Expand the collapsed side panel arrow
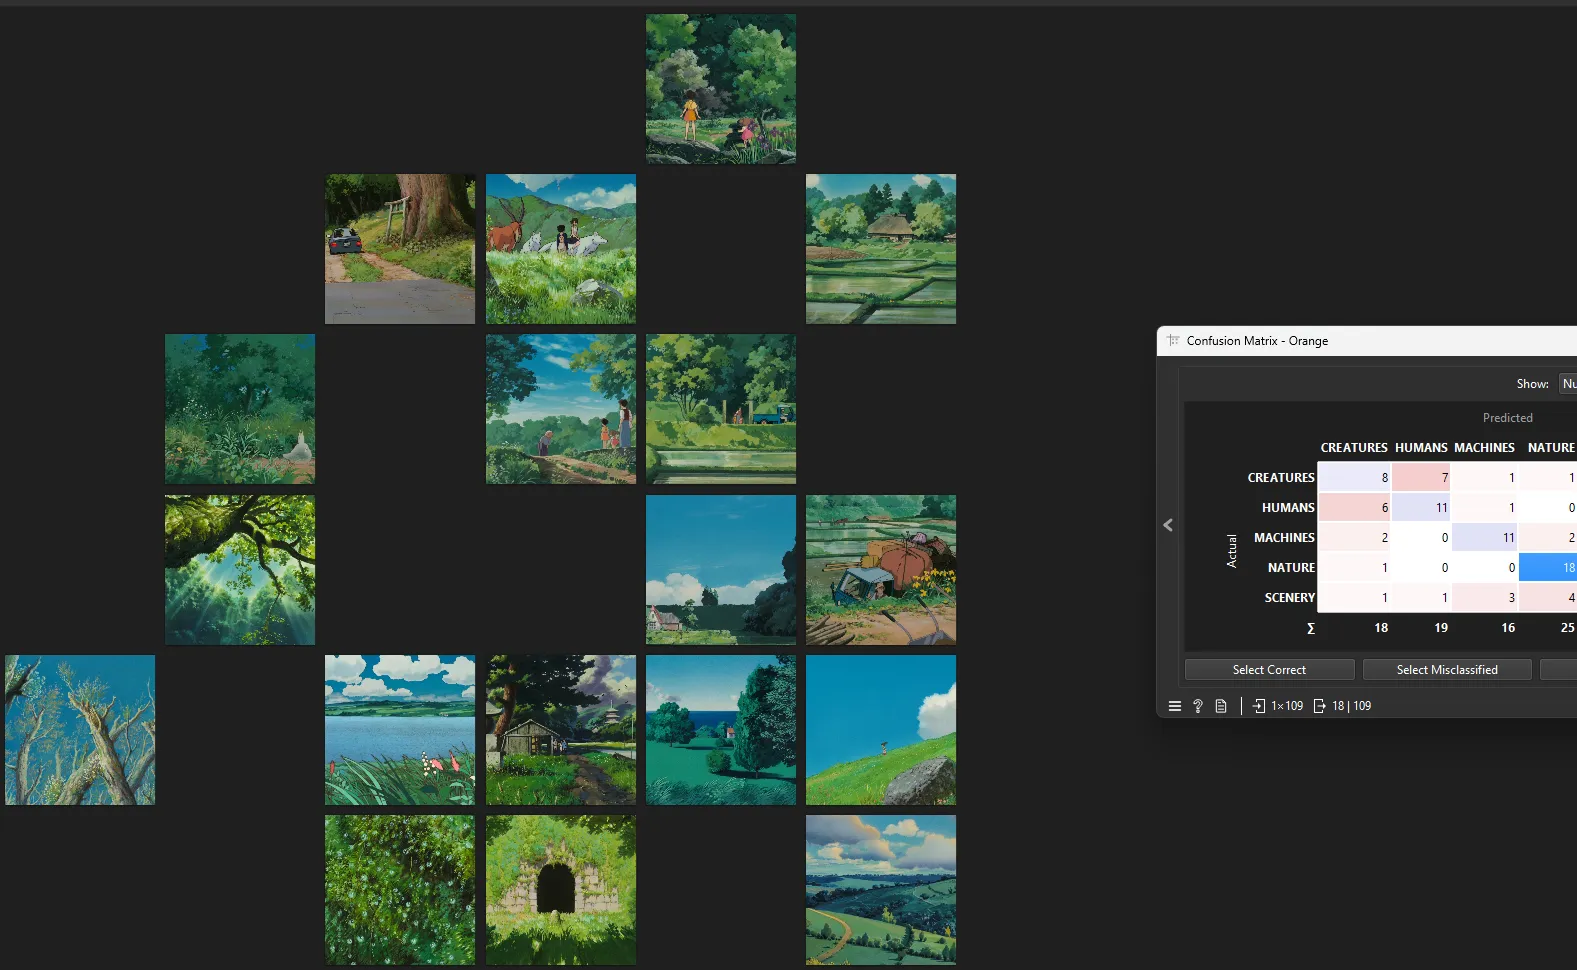The width and height of the screenshot is (1577, 970). pyautogui.click(x=1168, y=525)
